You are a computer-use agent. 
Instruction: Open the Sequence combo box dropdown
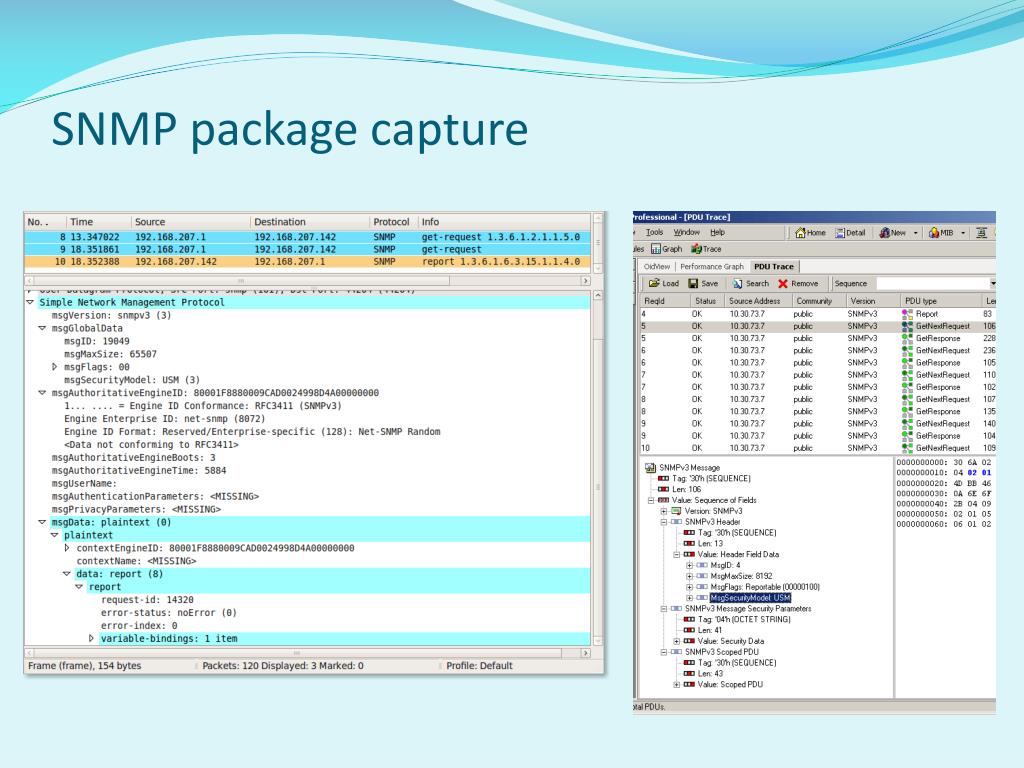[993, 283]
